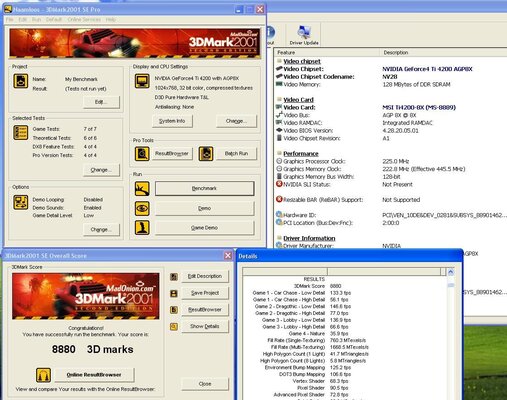The width and height of the screenshot is (507, 400).
Task: Select the Video Card category row
Action: (x=298, y=100)
